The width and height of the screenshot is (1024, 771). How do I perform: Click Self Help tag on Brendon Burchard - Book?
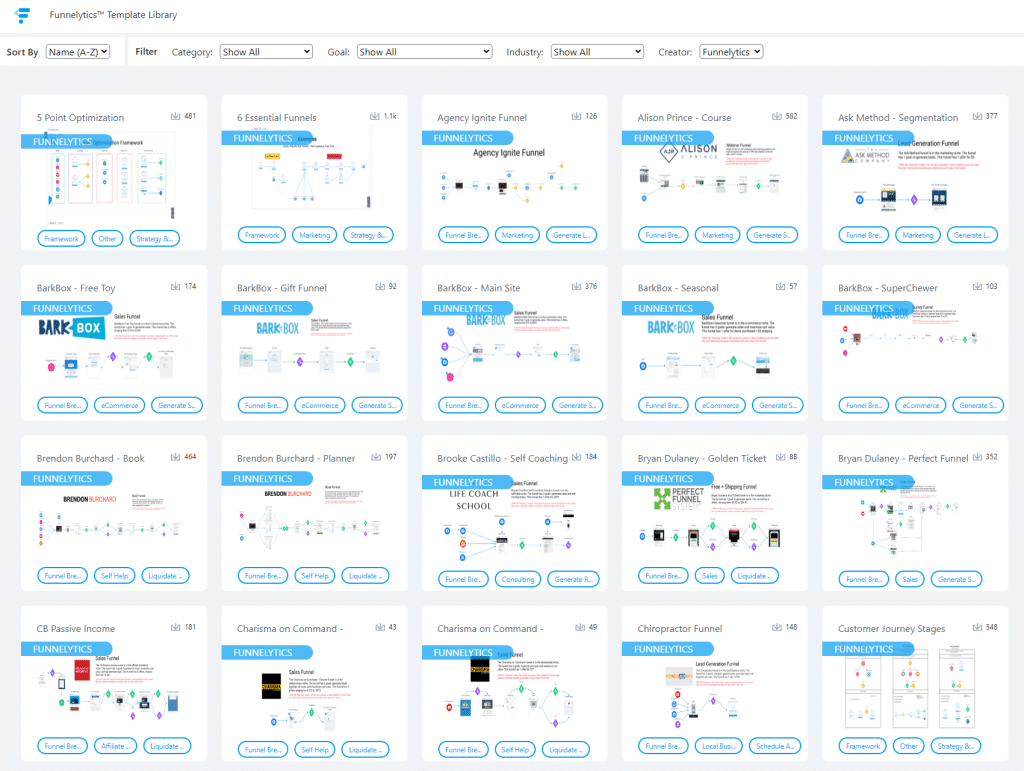tap(115, 576)
